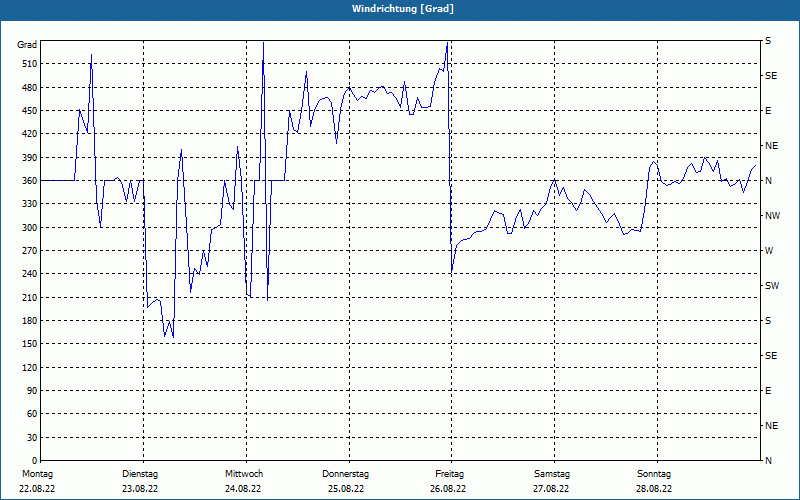800x500 pixels.
Task: Click the '240' left axis value
Action: (30, 274)
